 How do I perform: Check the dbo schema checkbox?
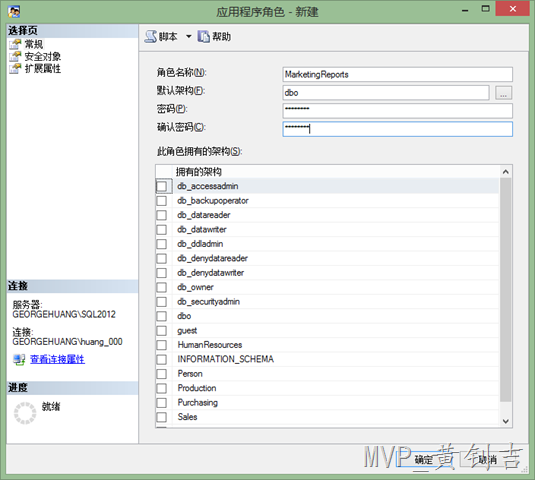(x=162, y=316)
